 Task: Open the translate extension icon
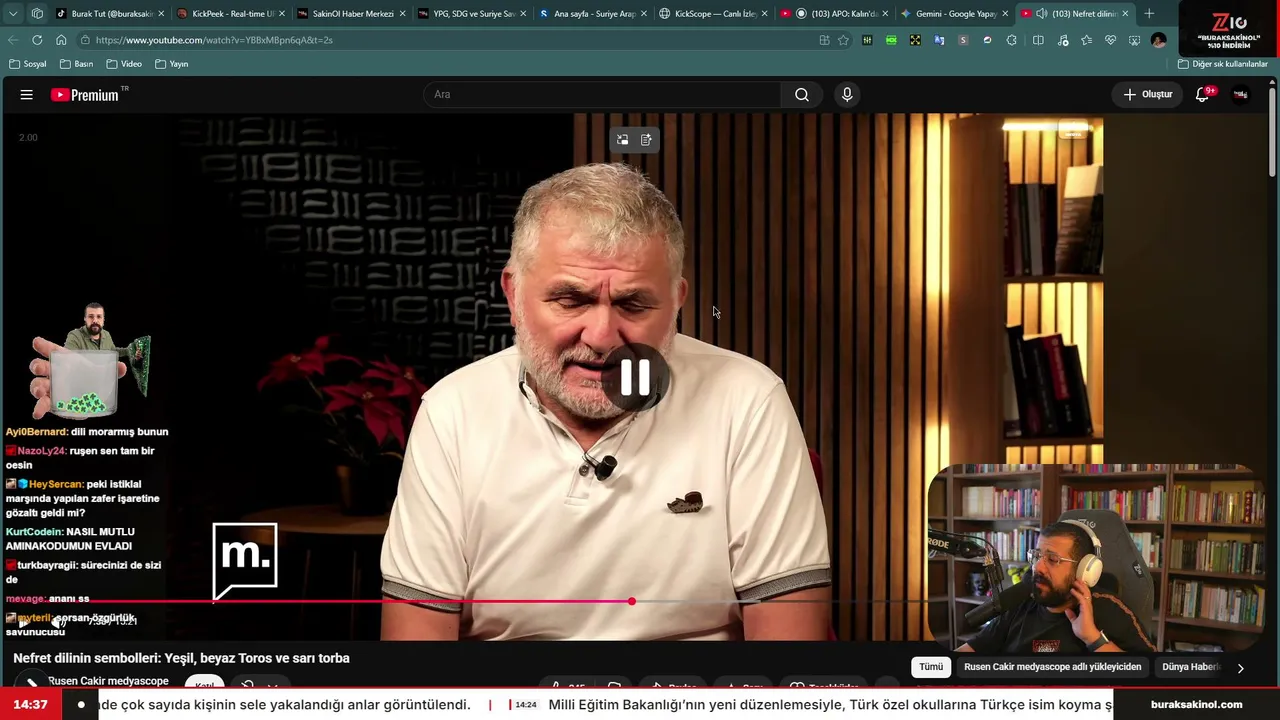coord(939,40)
